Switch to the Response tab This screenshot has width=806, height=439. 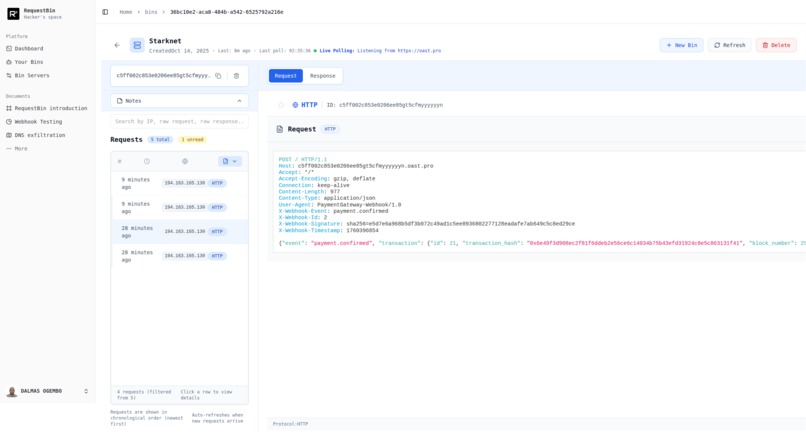click(x=322, y=76)
